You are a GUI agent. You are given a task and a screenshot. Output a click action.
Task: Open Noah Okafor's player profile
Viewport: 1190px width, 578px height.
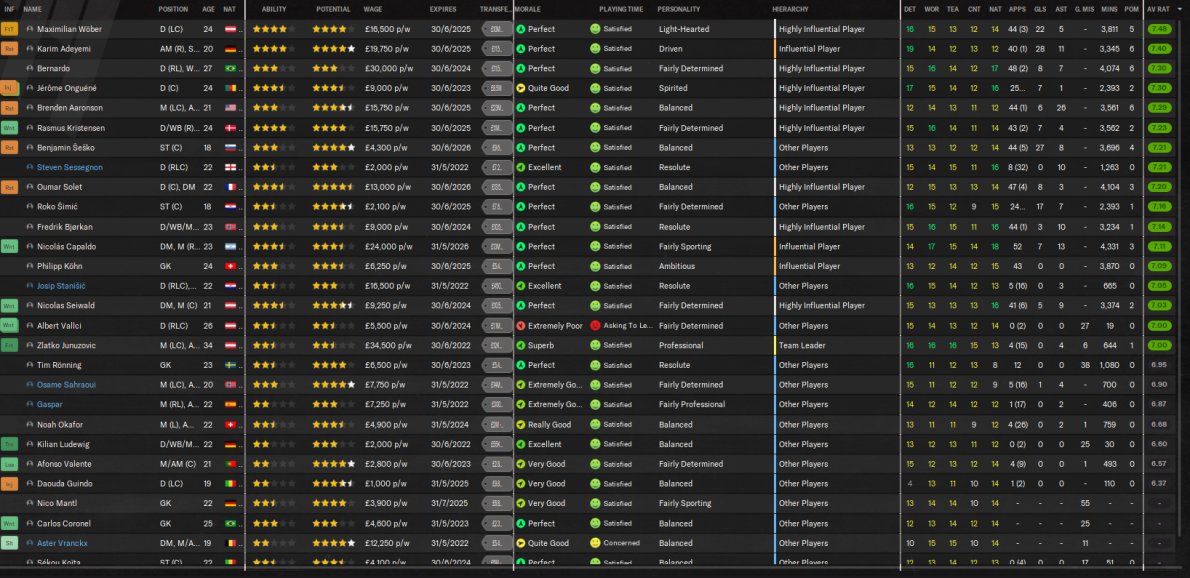(60, 424)
